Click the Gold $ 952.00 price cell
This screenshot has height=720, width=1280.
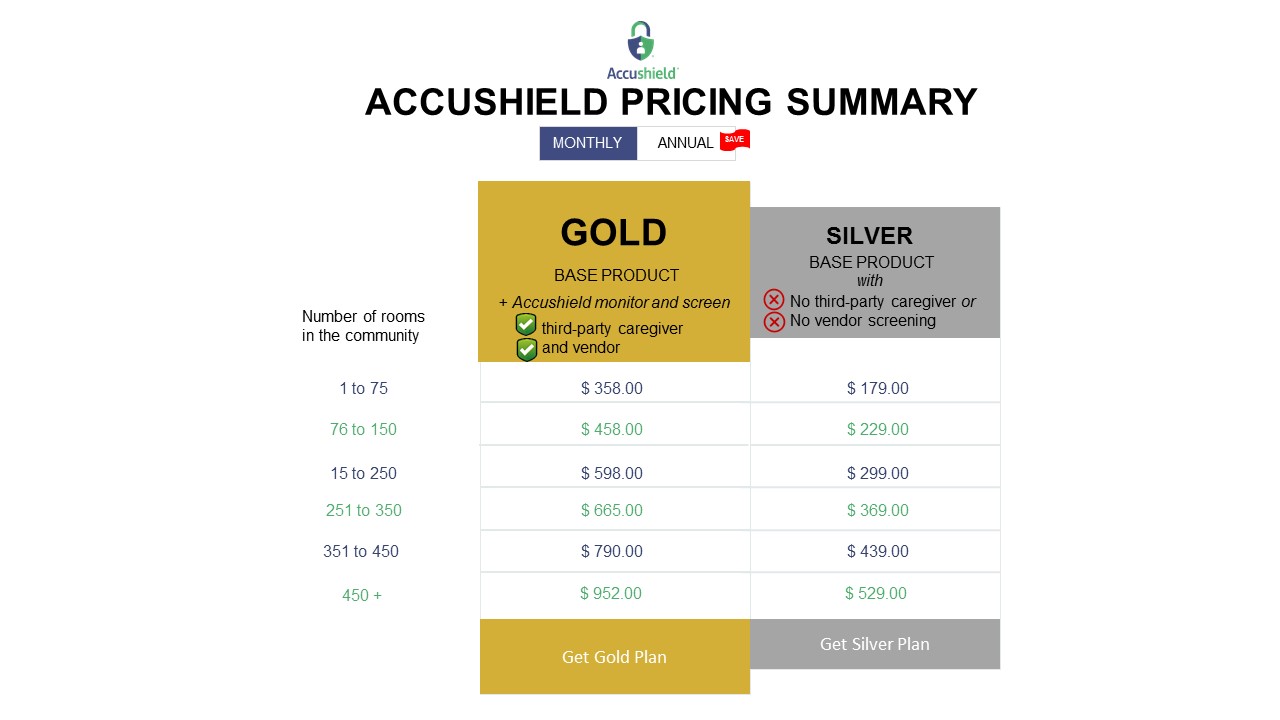[611, 593]
